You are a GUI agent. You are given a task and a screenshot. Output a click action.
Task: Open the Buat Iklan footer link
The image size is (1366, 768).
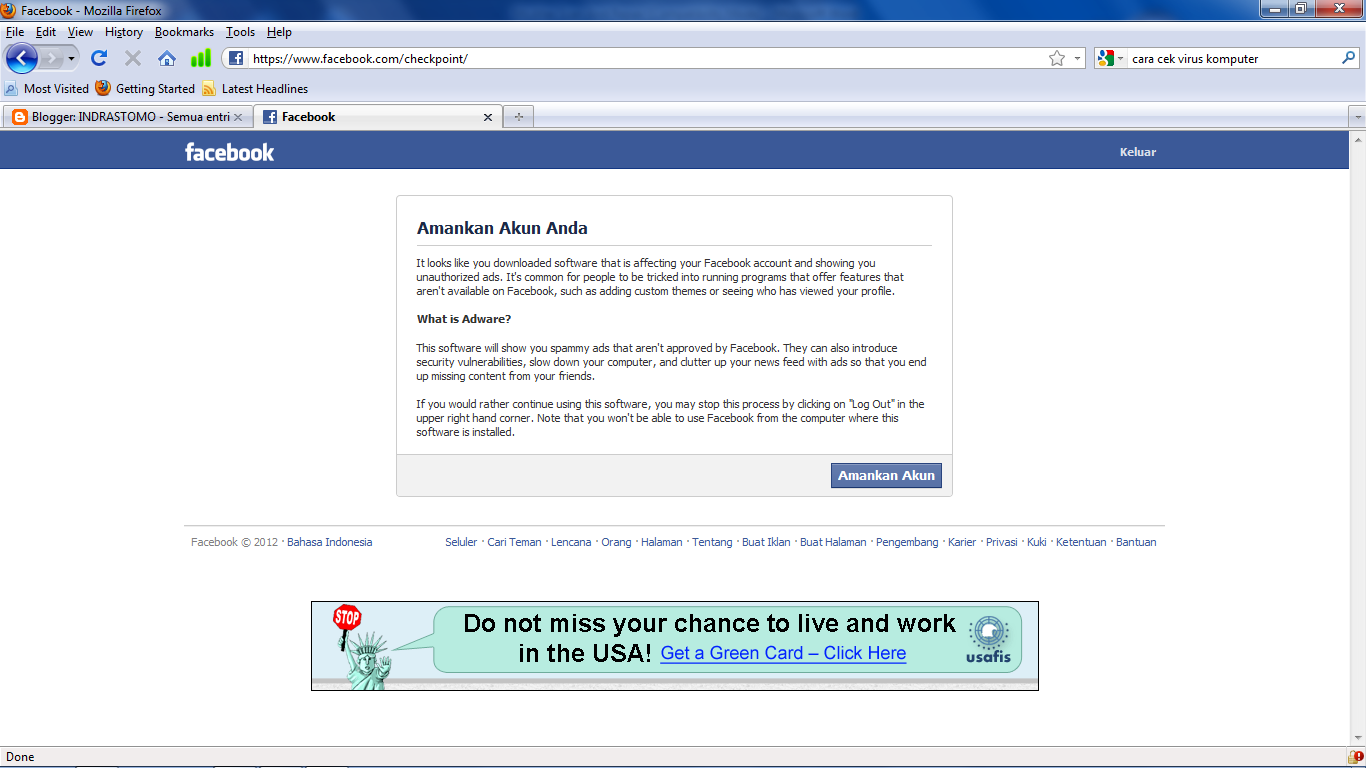pyautogui.click(x=766, y=542)
